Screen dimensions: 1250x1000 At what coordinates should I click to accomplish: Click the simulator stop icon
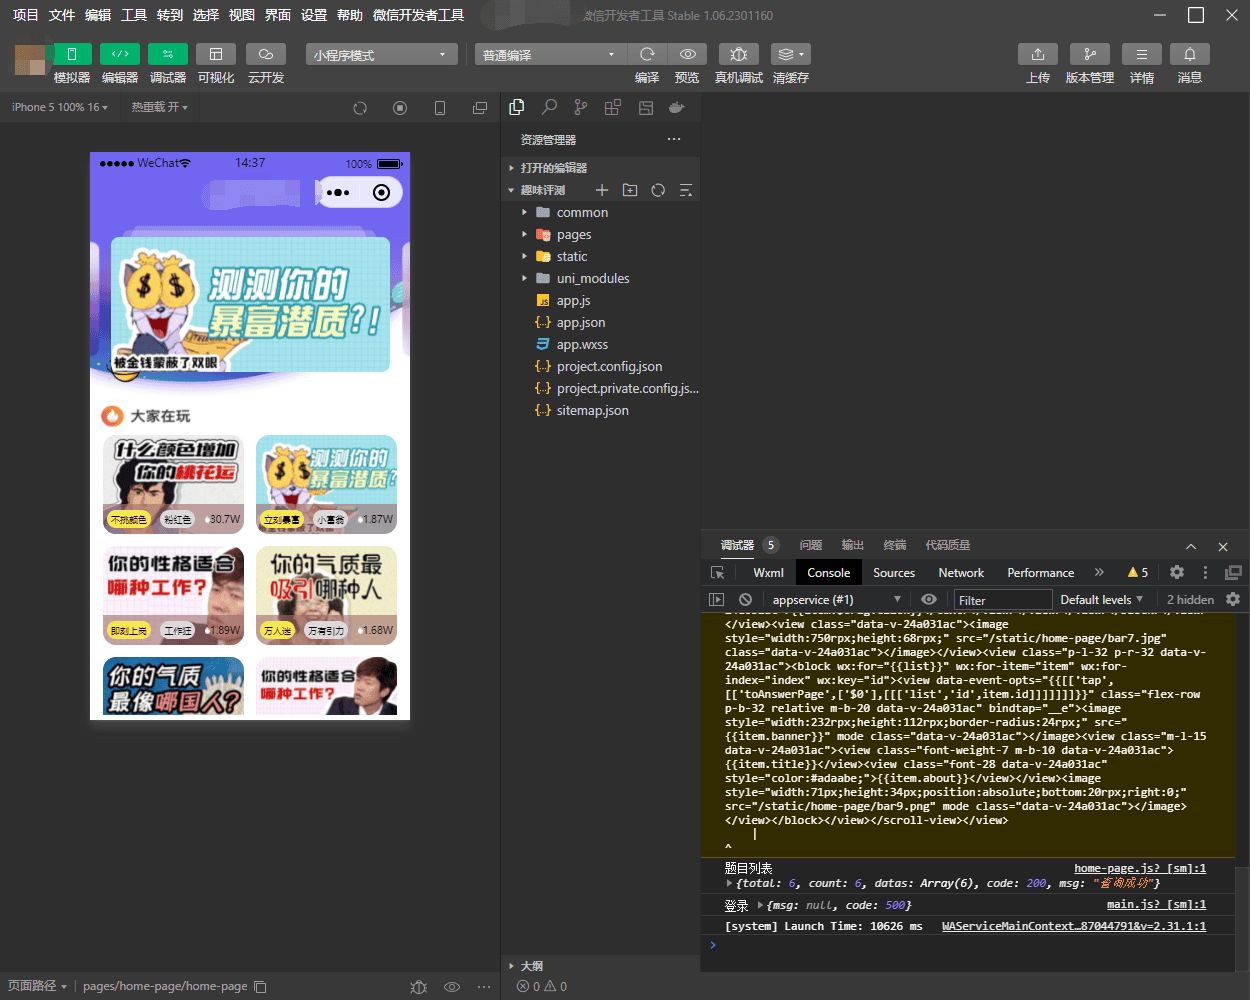[x=400, y=108]
